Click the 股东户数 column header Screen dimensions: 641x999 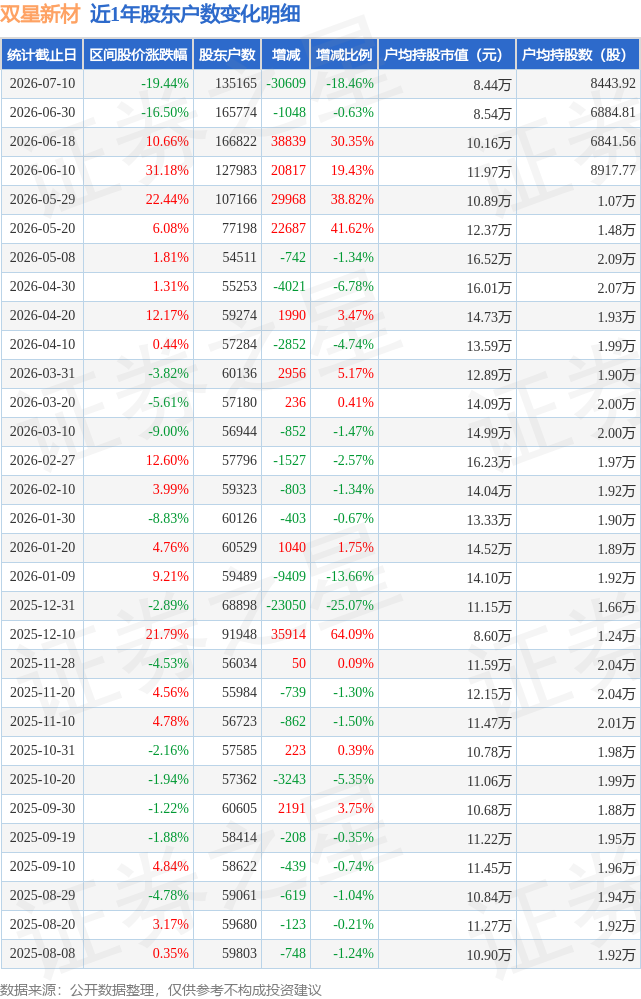[x=227, y=55]
